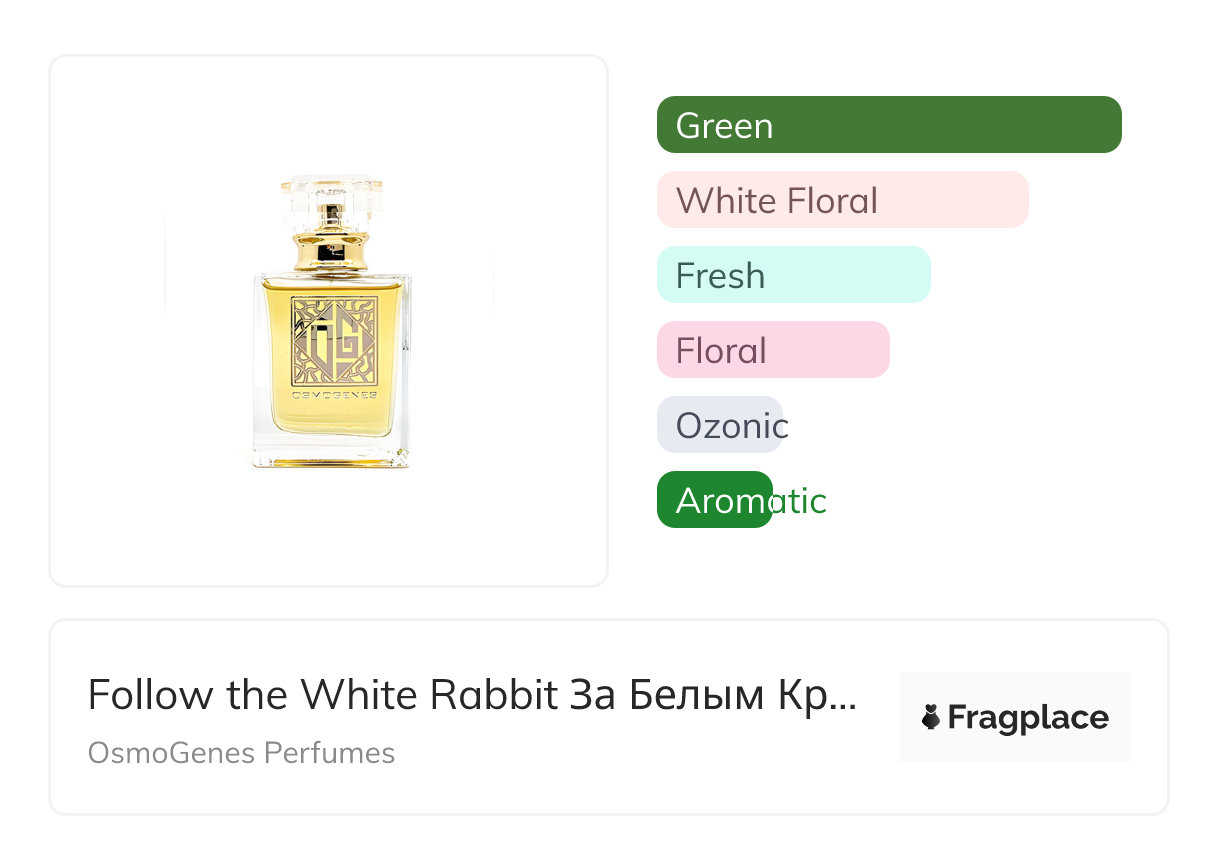Click the OSMOGENES text on the bottle

333,395
